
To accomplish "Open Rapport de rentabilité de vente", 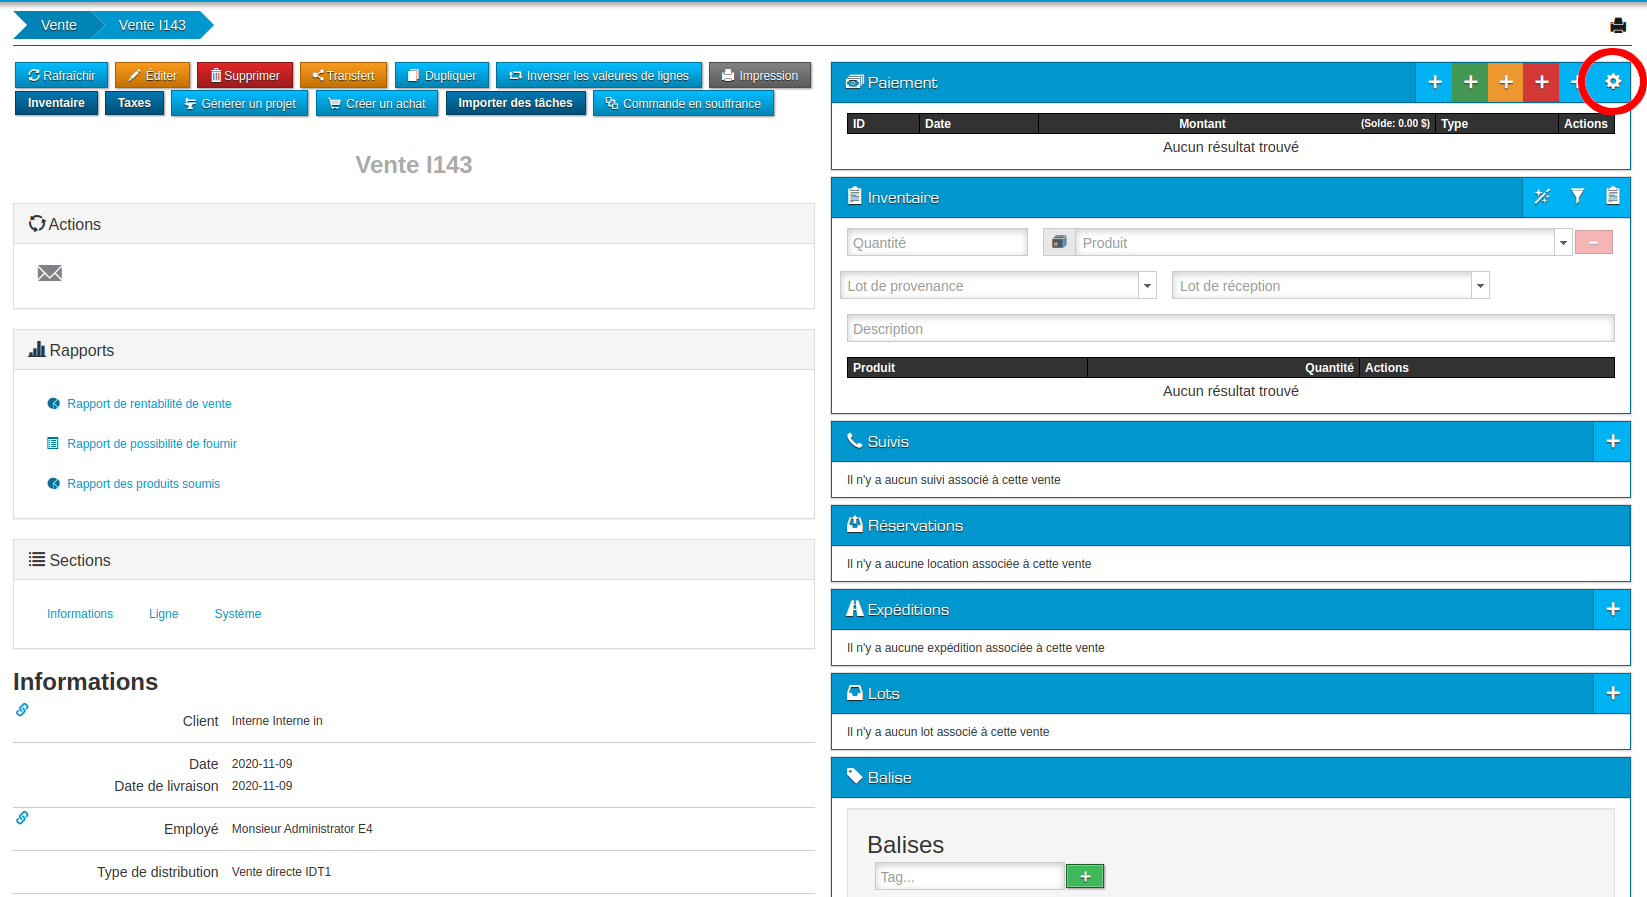I will (149, 404).
